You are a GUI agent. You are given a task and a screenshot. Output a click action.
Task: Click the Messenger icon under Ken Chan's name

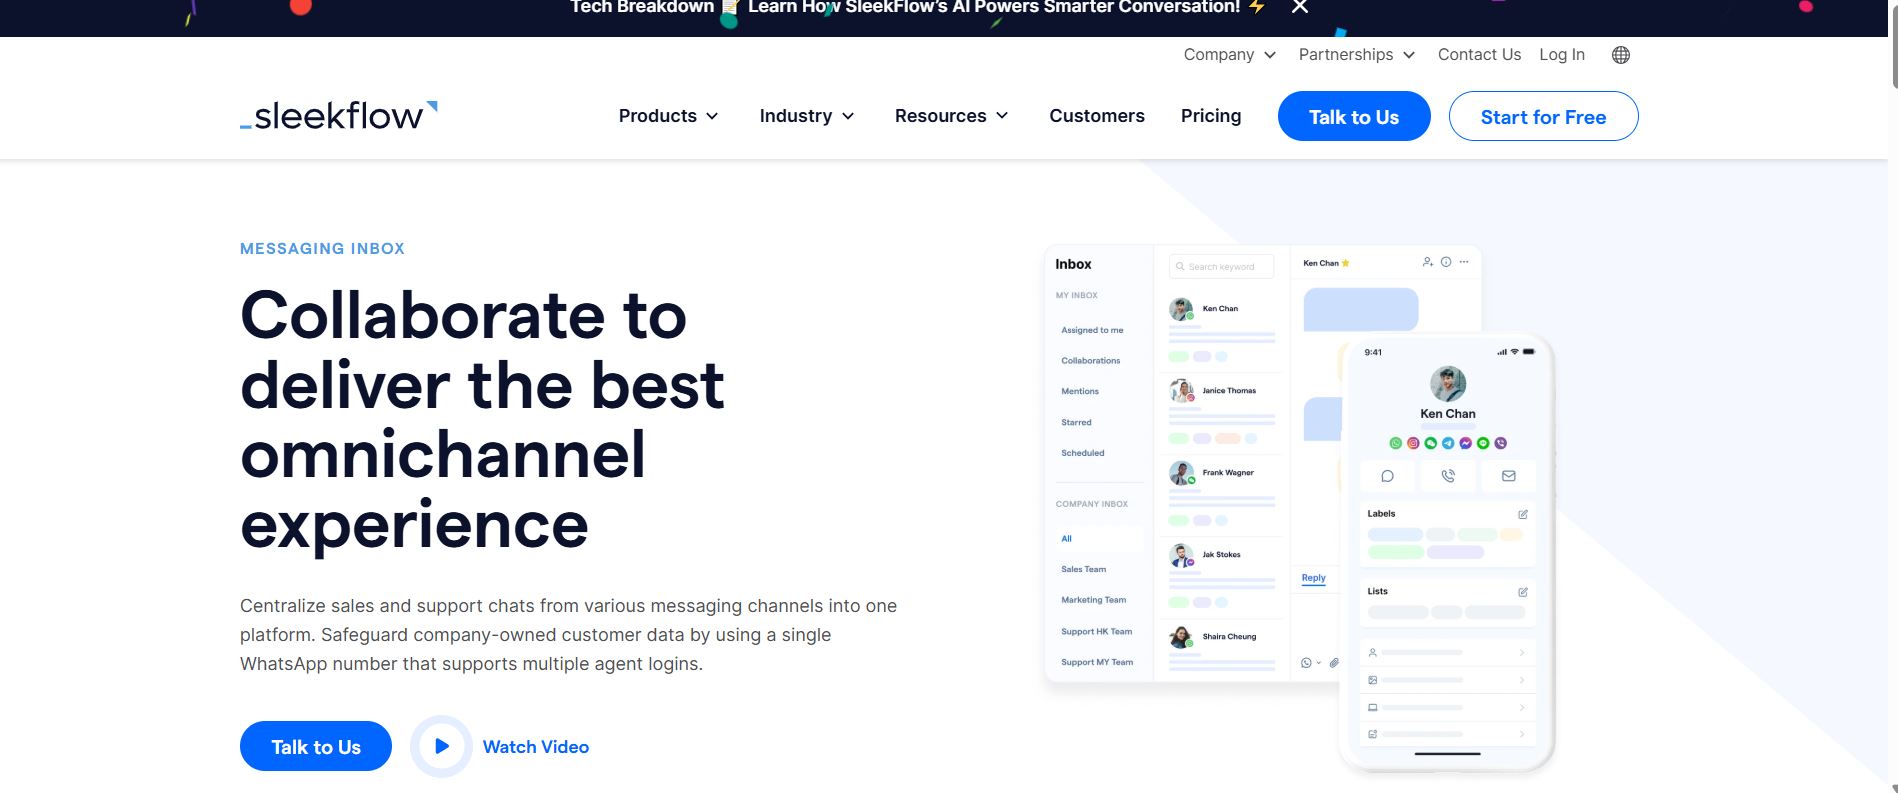tap(1465, 443)
